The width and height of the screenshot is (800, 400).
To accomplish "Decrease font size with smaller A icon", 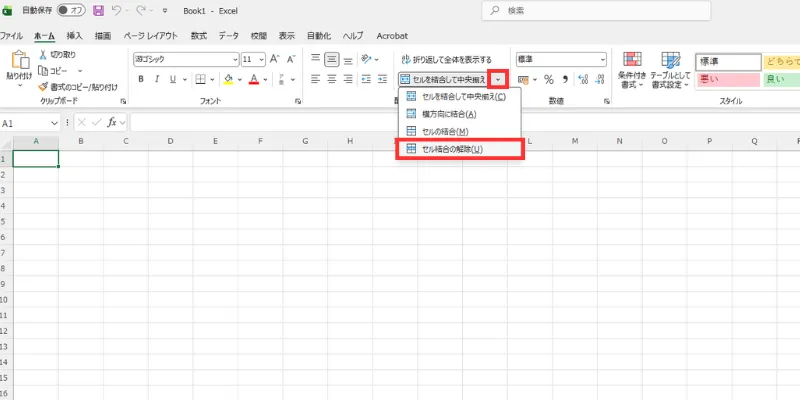I will pyautogui.click(x=291, y=59).
